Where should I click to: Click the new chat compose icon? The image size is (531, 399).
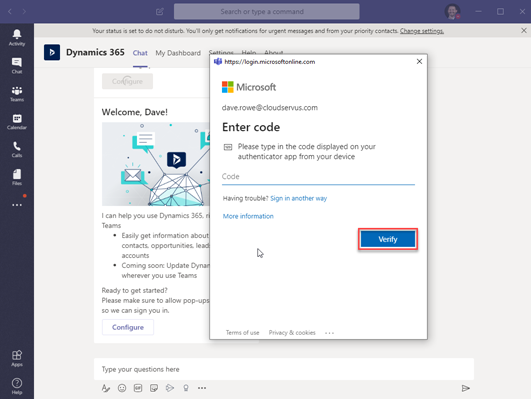point(160,12)
